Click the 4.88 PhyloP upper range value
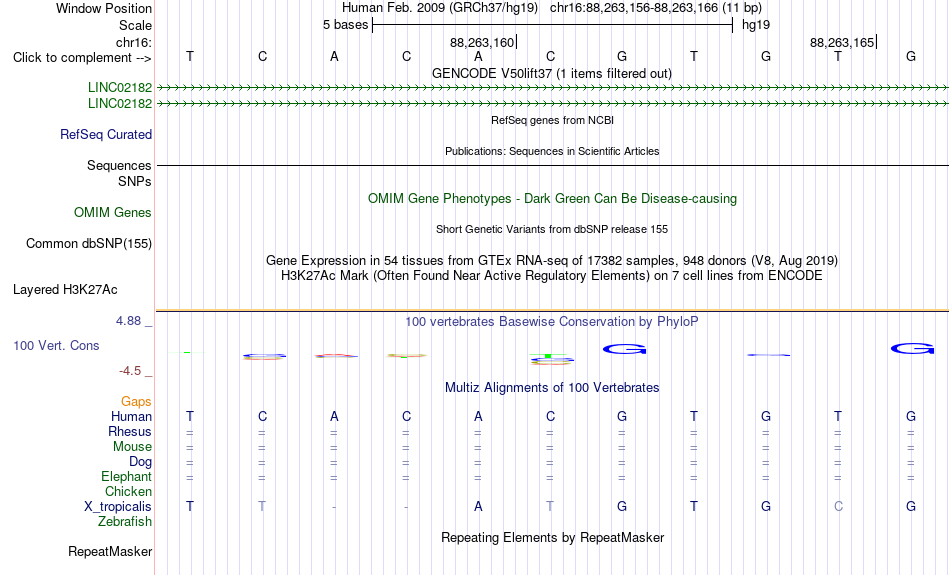 point(128,321)
